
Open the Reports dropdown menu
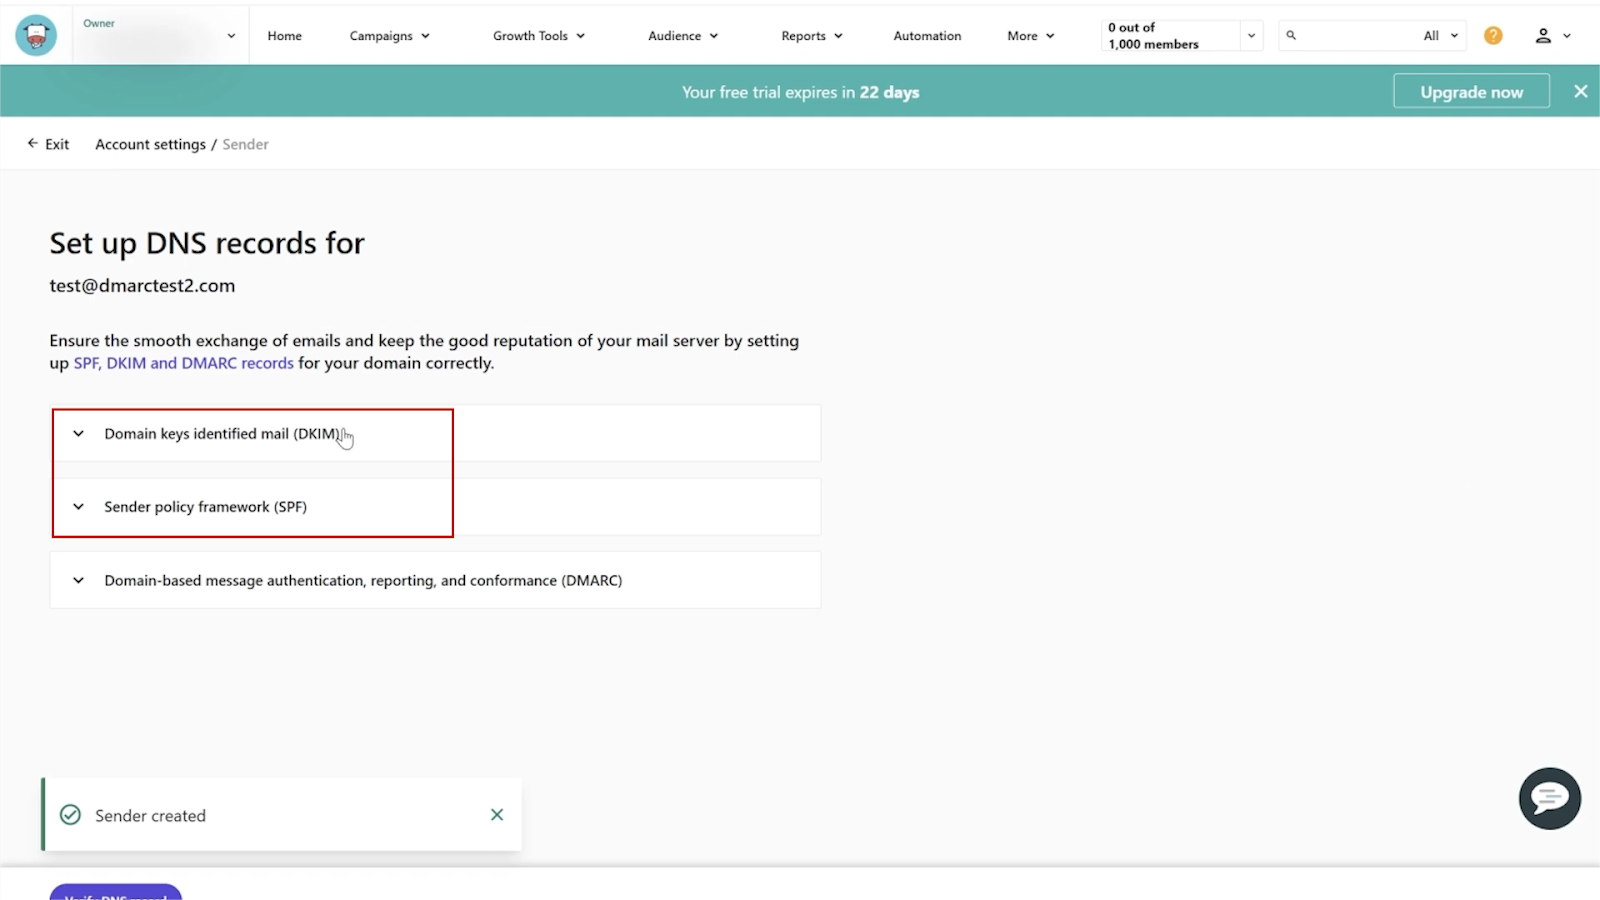coord(811,36)
